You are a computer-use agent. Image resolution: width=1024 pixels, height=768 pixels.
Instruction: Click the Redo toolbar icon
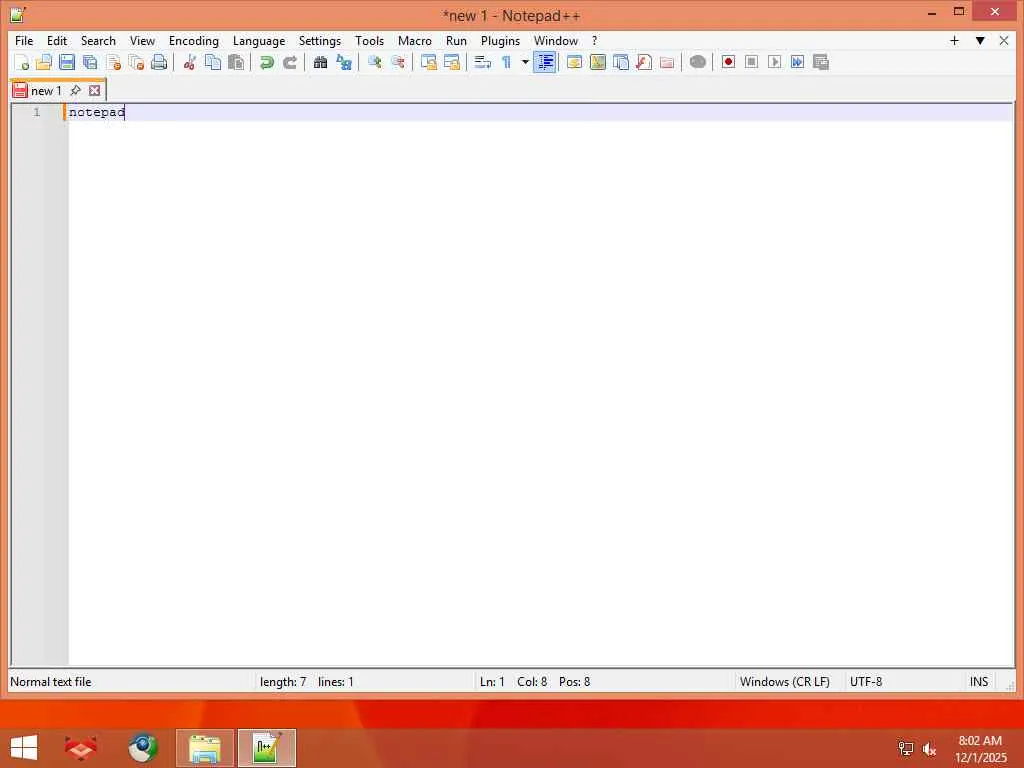point(289,62)
